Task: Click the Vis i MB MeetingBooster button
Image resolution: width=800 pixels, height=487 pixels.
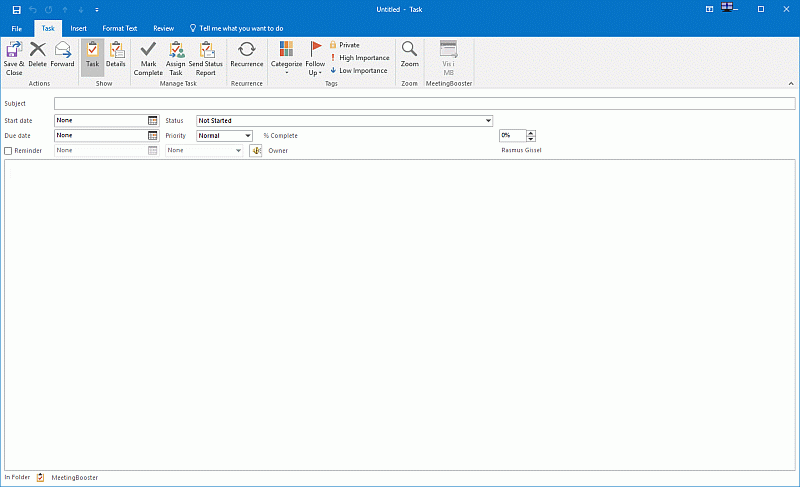Action: coord(448,59)
